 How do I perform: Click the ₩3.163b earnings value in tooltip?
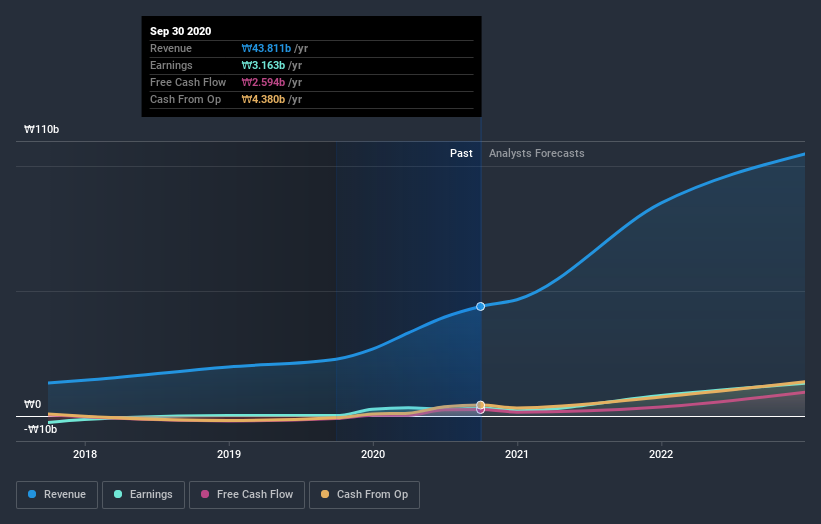click(x=263, y=65)
